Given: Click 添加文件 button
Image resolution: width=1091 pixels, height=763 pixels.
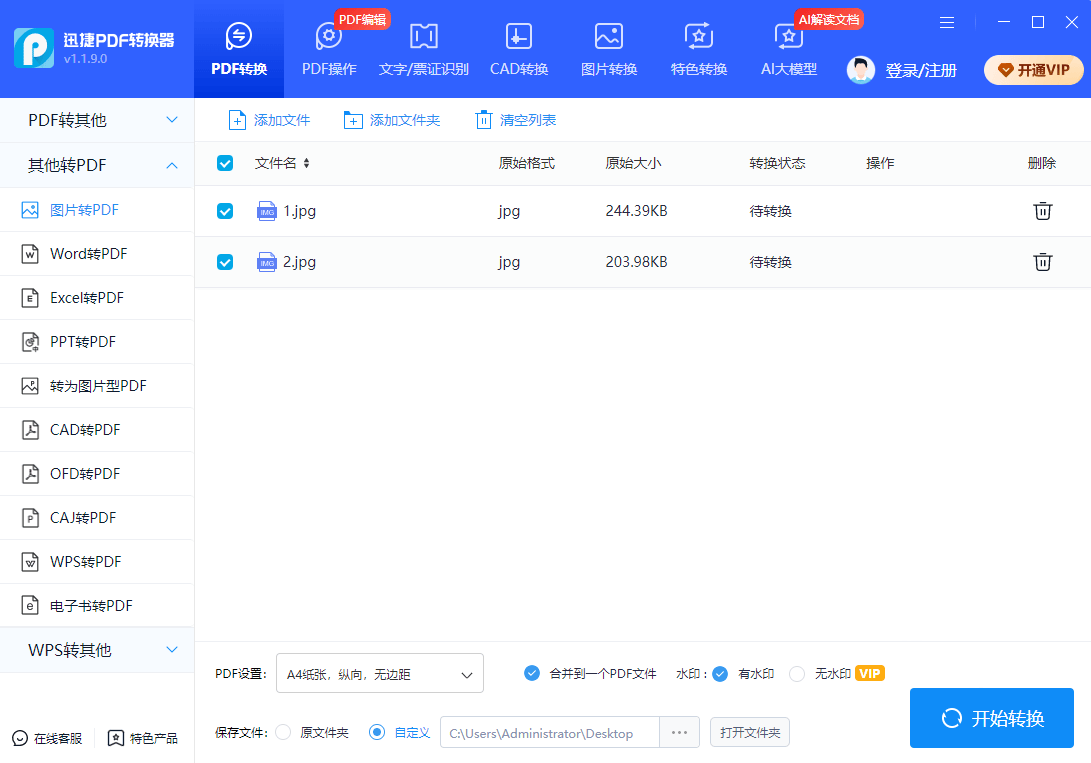Looking at the screenshot, I should click(269, 120).
